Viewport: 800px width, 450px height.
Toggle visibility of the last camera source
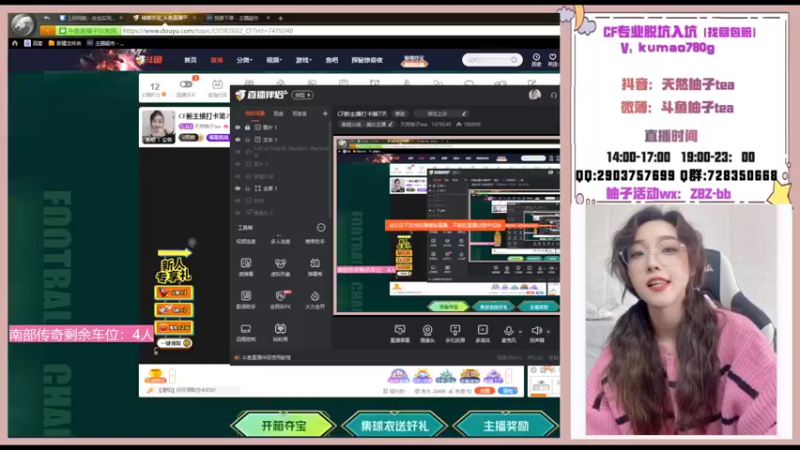[x=238, y=213]
